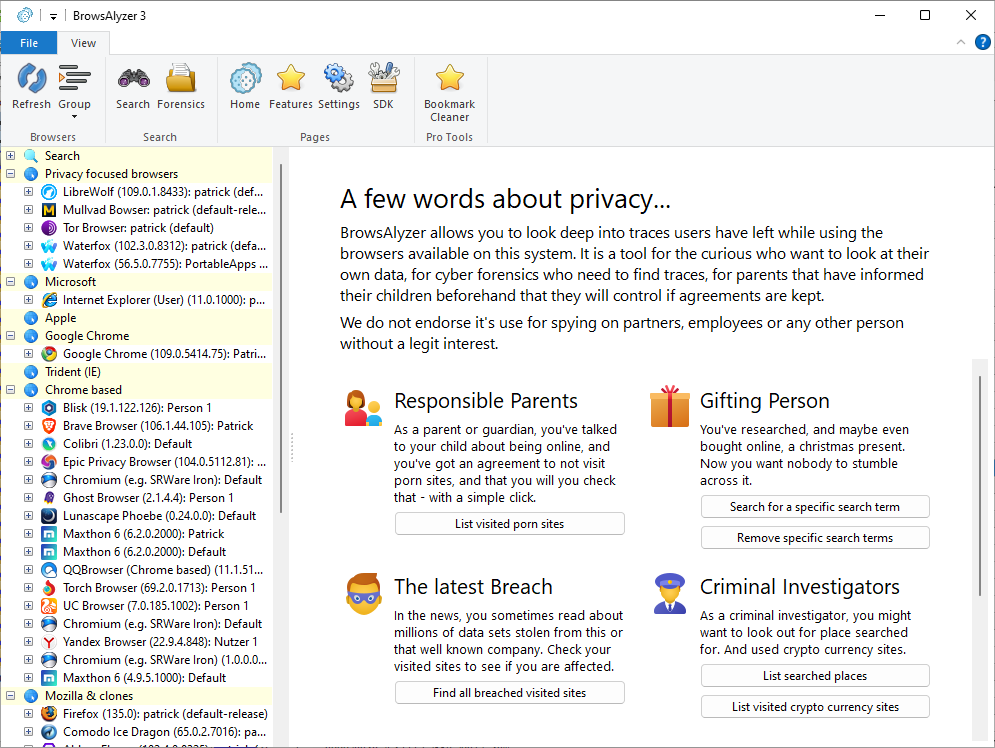The height and width of the screenshot is (748, 995).
Task: Select Maxthon 6 (6.2.0.2000): Patrick entry
Action: coord(143,534)
